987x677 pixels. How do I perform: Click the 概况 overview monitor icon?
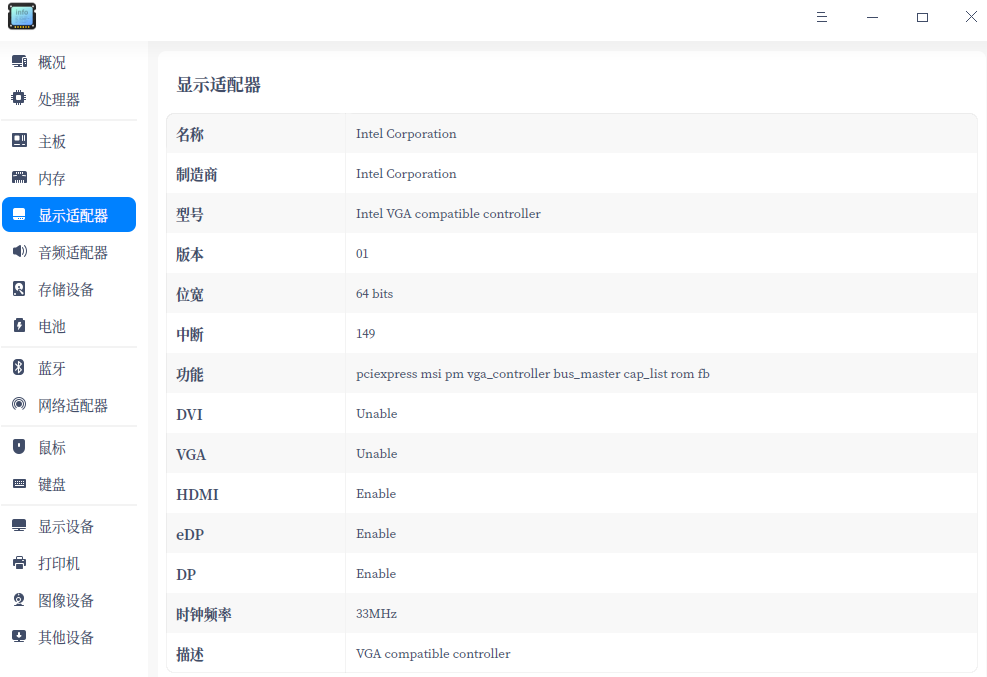pos(20,62)
